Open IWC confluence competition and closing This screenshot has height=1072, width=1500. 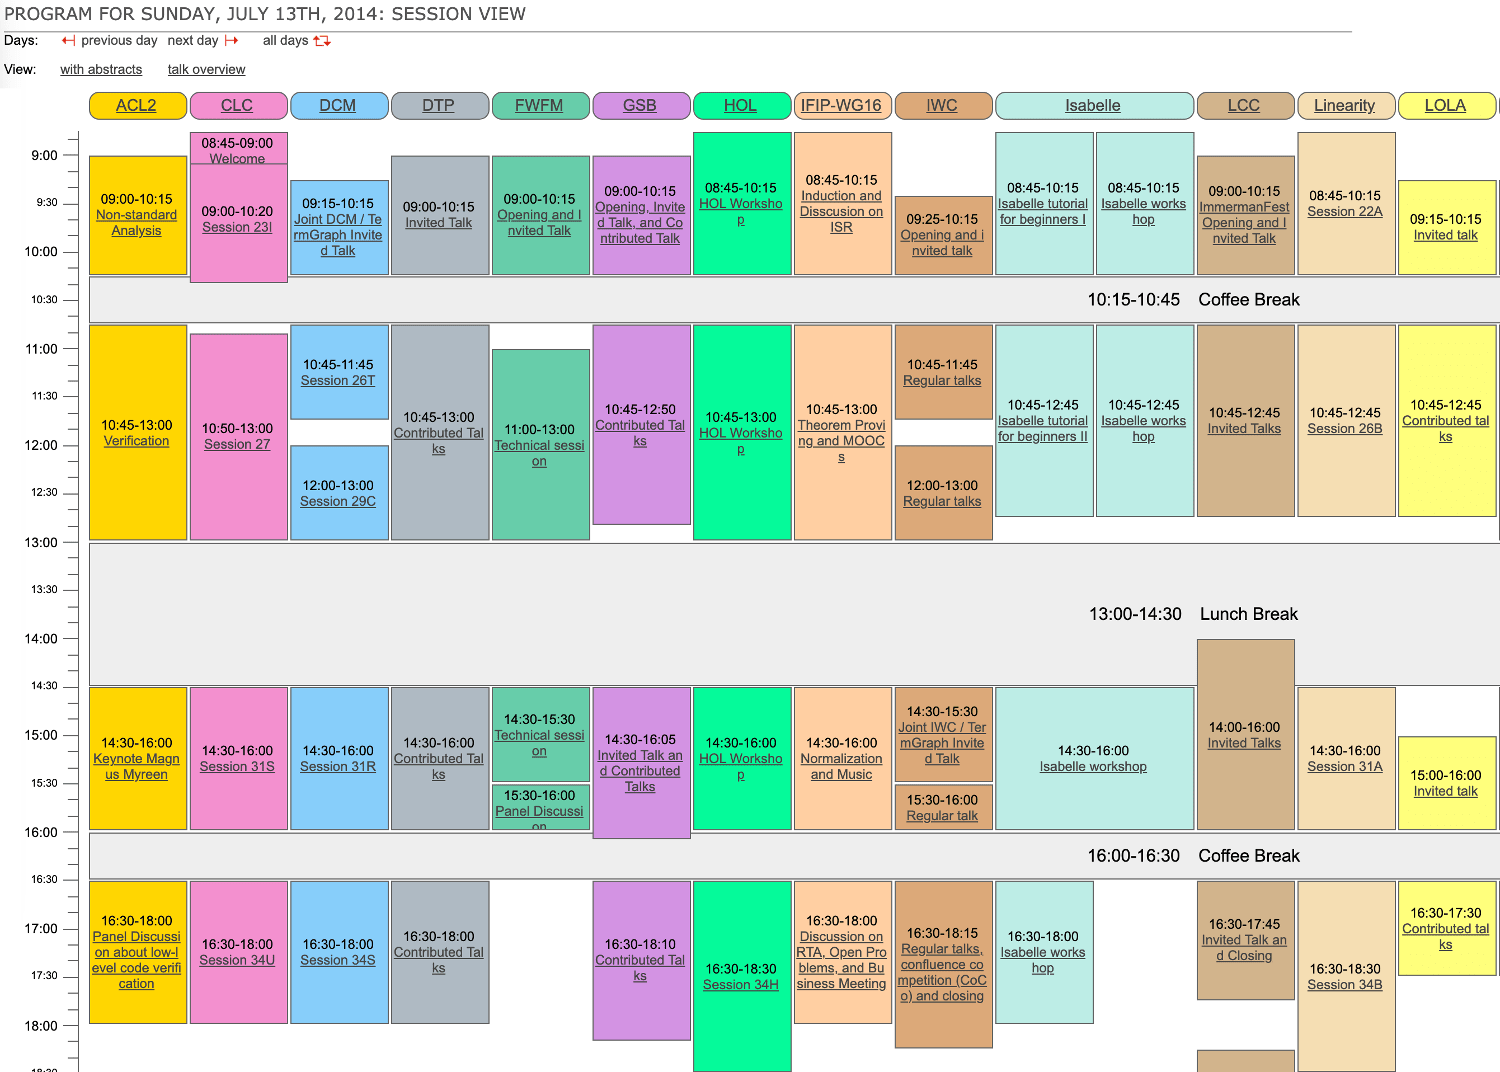[942, 972]
